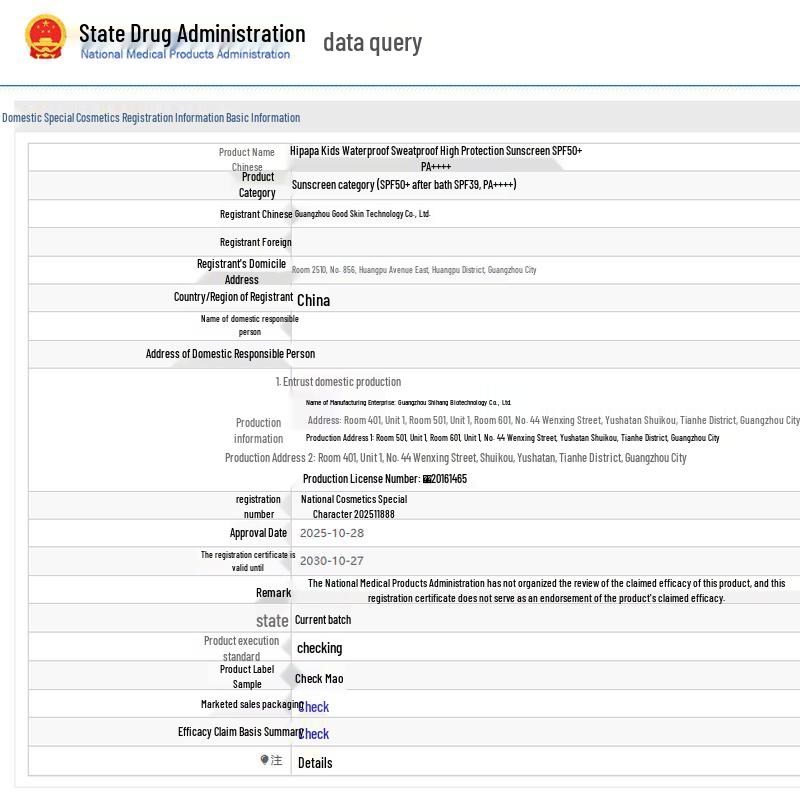Click the 'Country/Region of Registrant' label
Image resolution: width=800 pixels, height=800 pixels.
(x=233, y=297)
